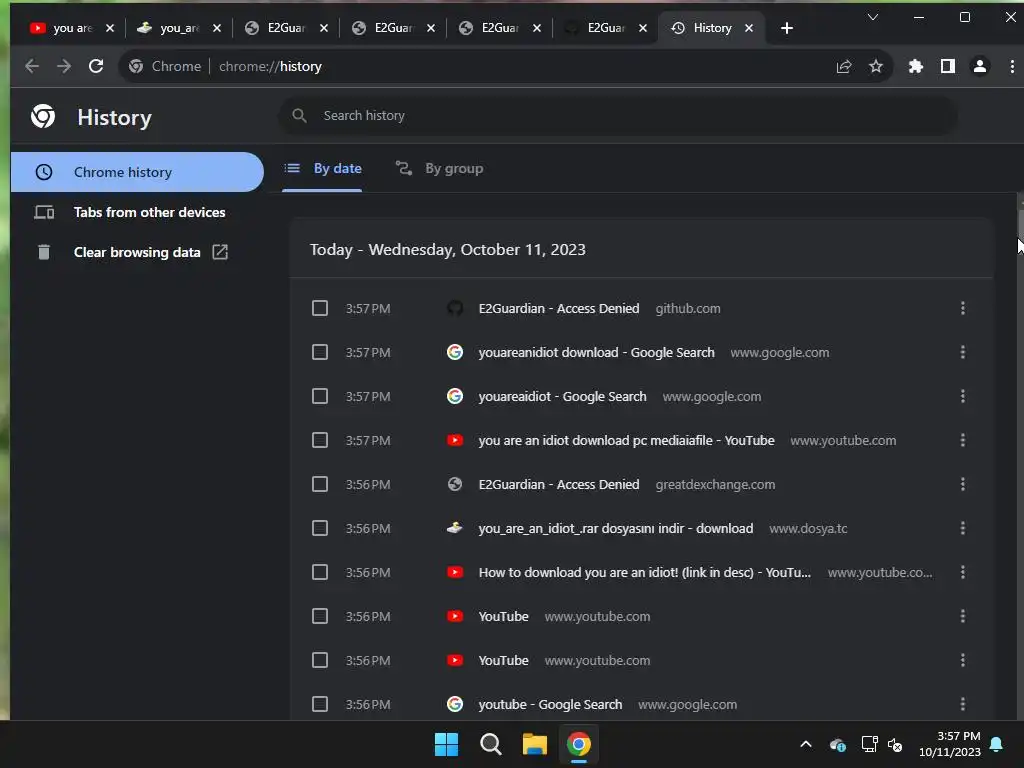Check the 'youareaidiot - Google Search' checkbox
Screen dimensions: 1024x768
point(319,396)
